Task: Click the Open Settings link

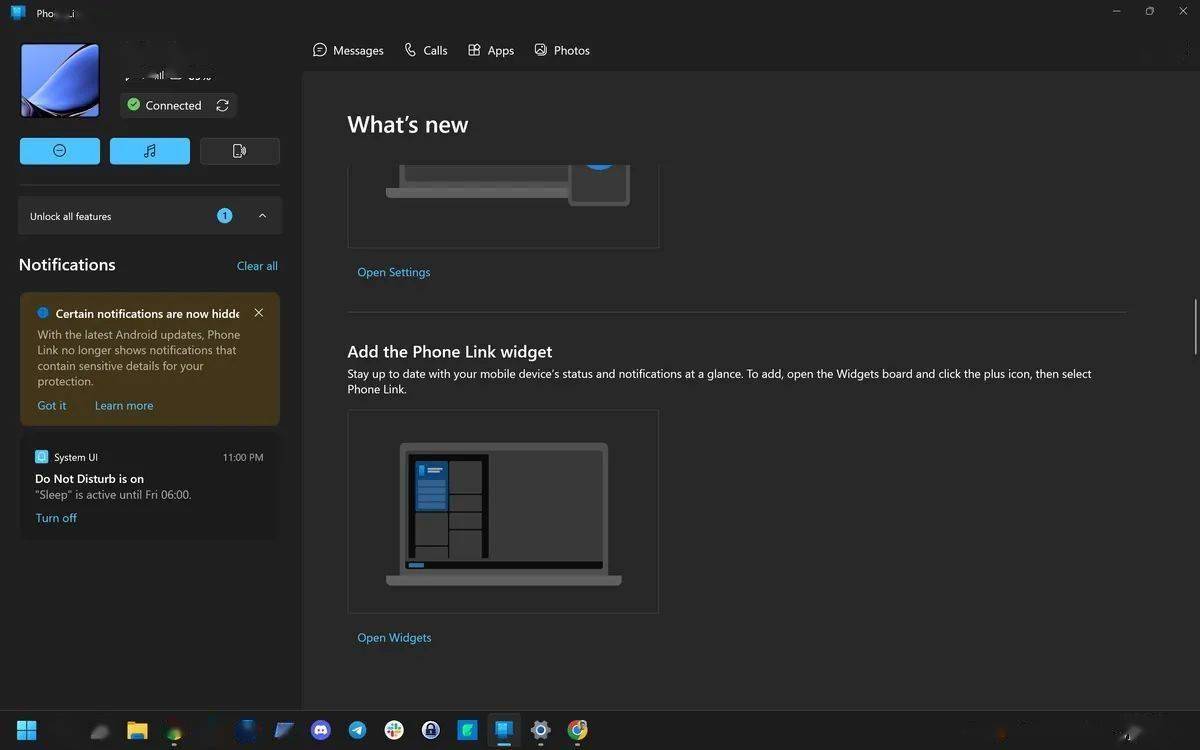Action: (394, 272)
